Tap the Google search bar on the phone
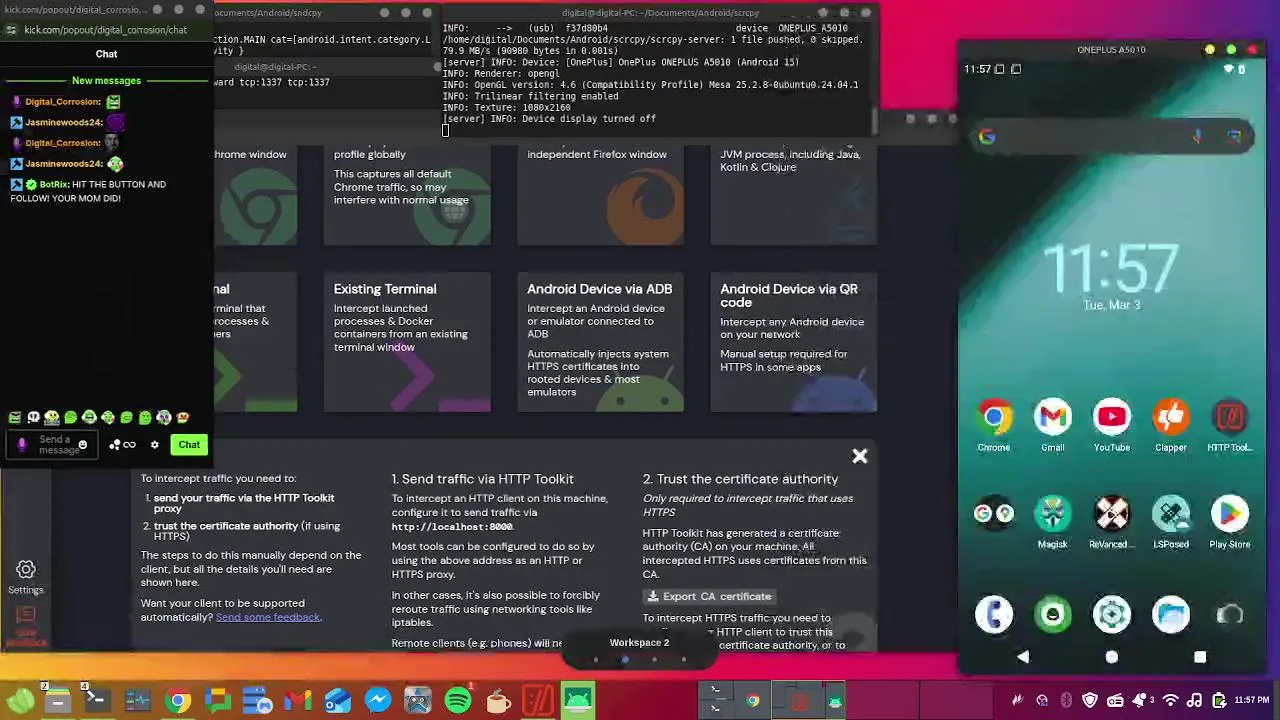1280x720 pixels. [x=1111, y=137]
